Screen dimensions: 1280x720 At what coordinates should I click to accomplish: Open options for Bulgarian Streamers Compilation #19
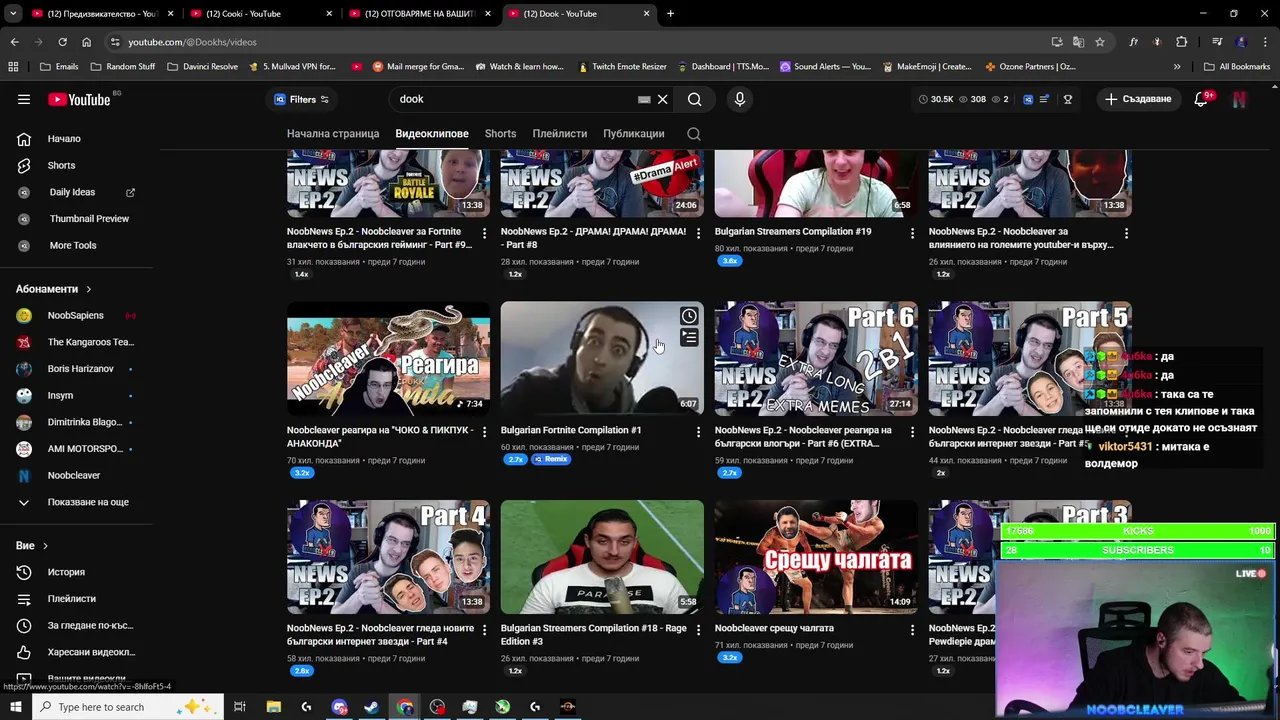[x=912, y=233]
